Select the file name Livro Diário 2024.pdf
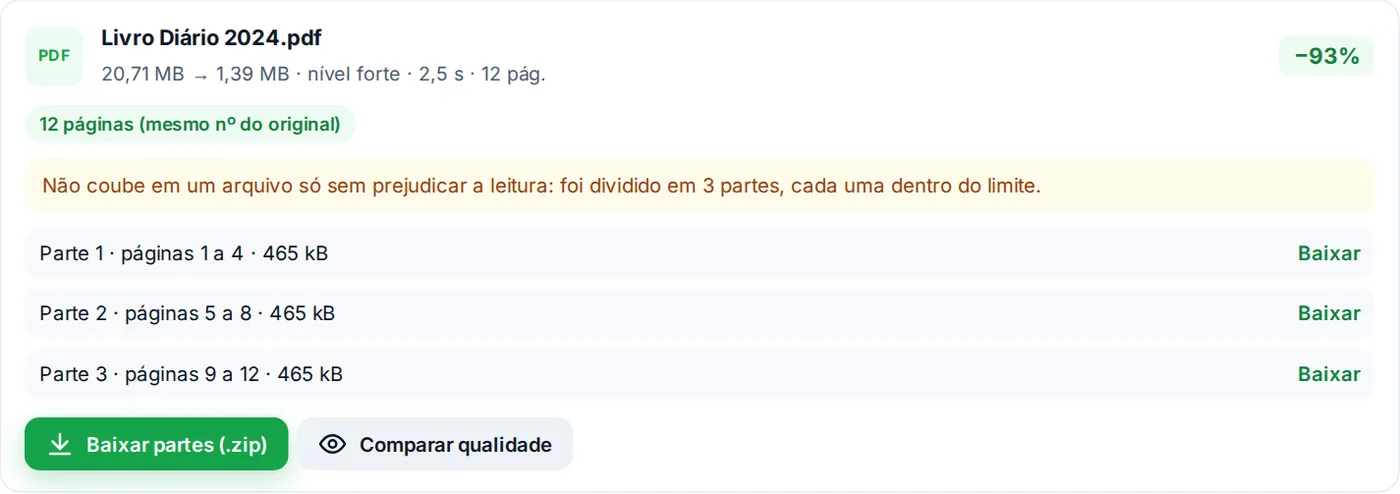This screenshot has width=1400, height=494. coord(211,38)
